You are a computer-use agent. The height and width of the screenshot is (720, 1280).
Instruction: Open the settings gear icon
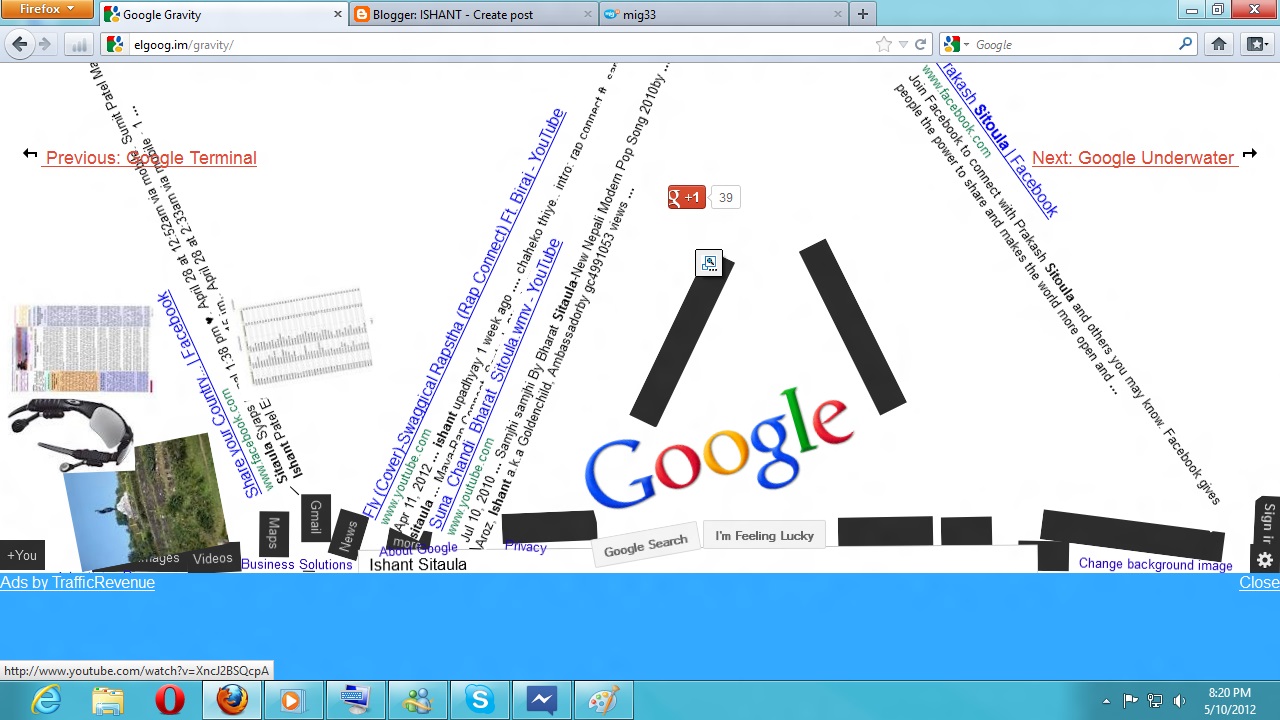1265,559
